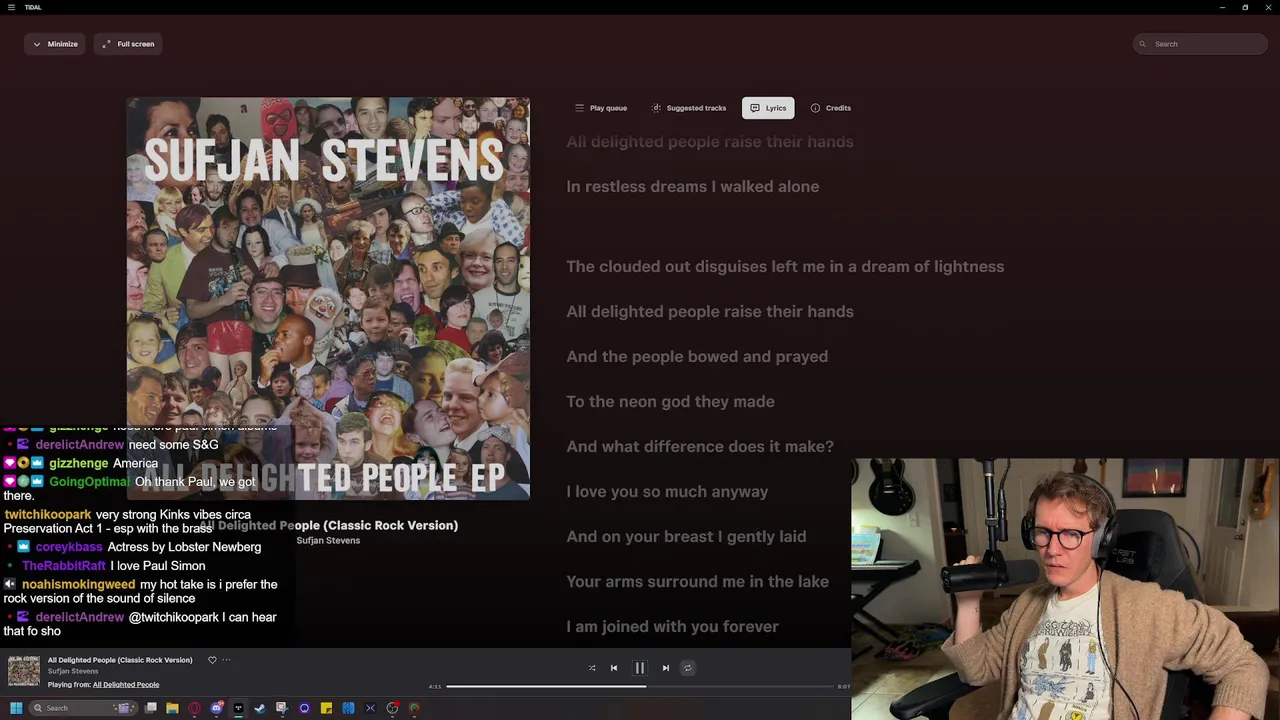The height and width of the screenshot is (720, 1280).
Task: Open Sufjan Stevens artist in player bar
Action: pyautogui.click(x=73, y=671)
